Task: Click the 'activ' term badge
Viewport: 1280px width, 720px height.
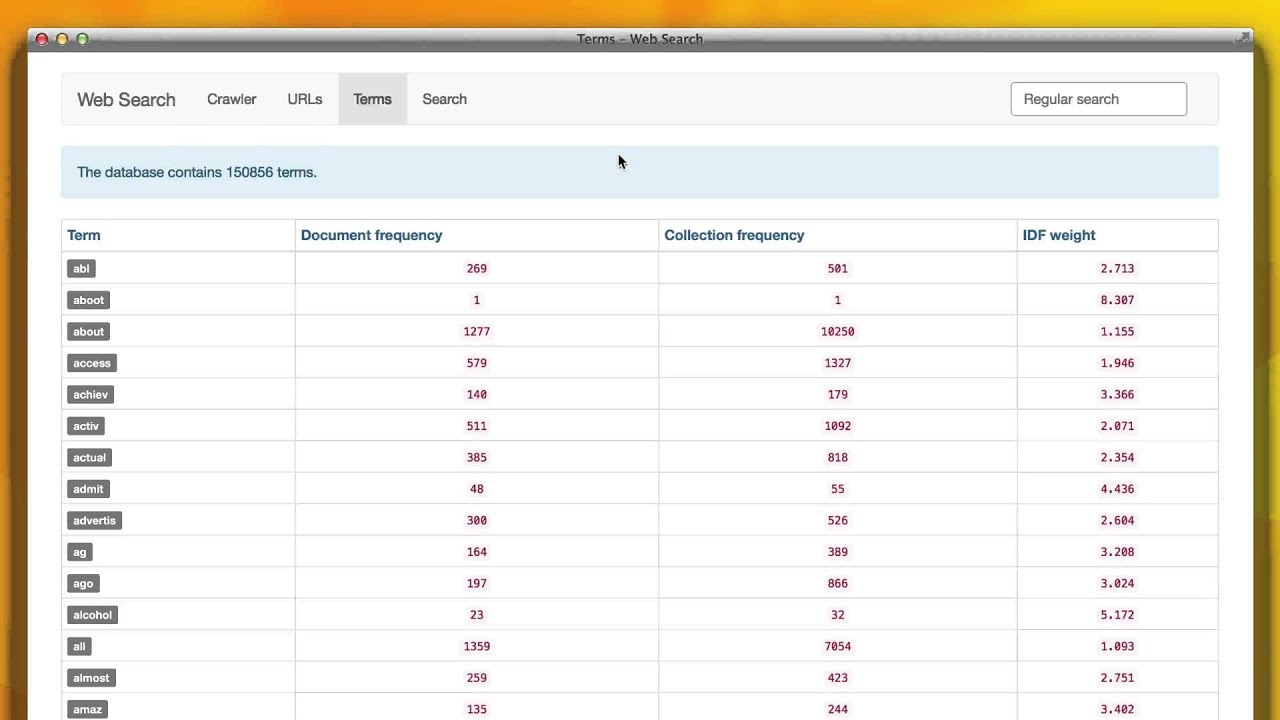Action: 86,426
